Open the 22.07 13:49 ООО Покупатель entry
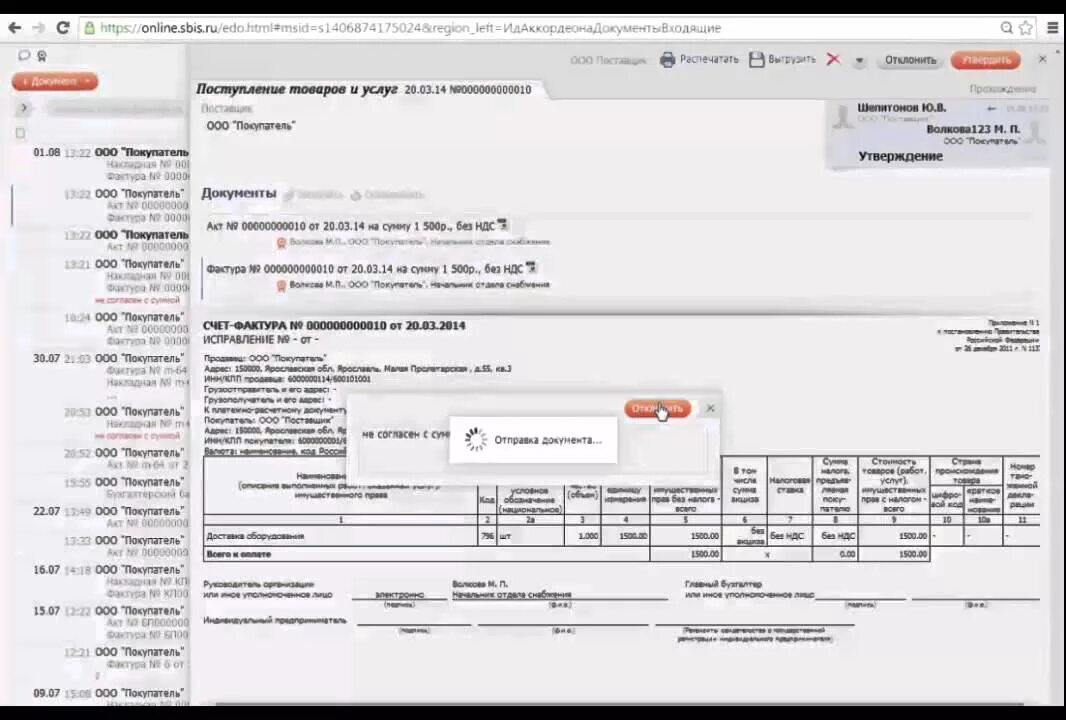1066x720 pixels. (110, 517)
